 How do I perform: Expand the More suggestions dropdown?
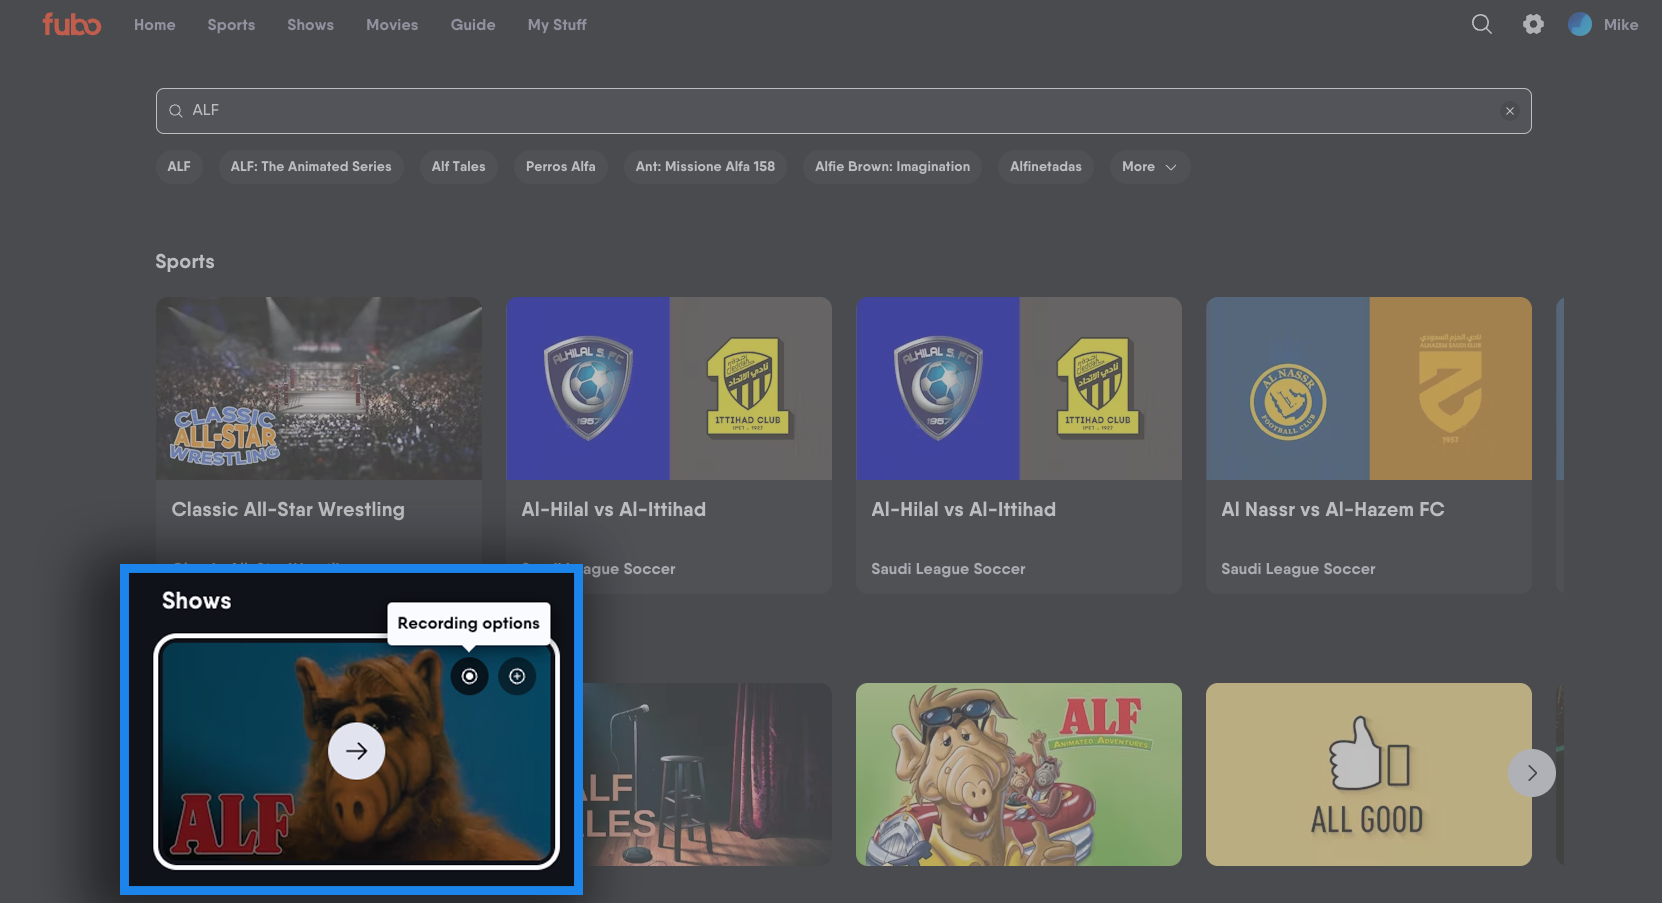[x=1149, y=167]
